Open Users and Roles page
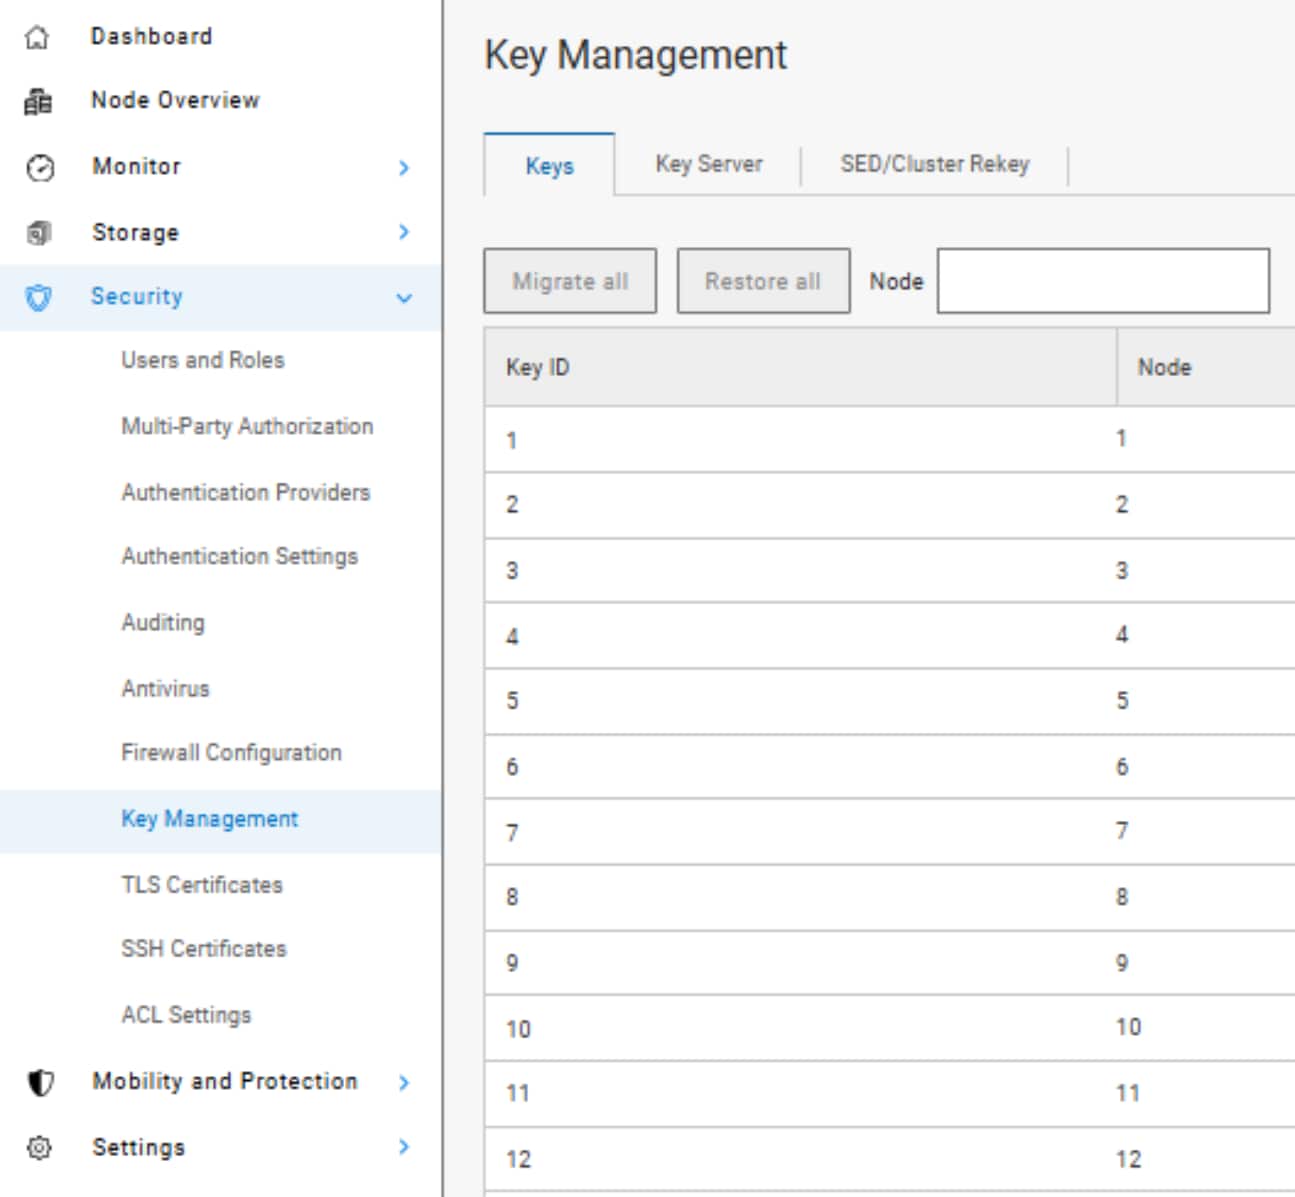Viewport: 1295px width, 1197px height. 203,360
